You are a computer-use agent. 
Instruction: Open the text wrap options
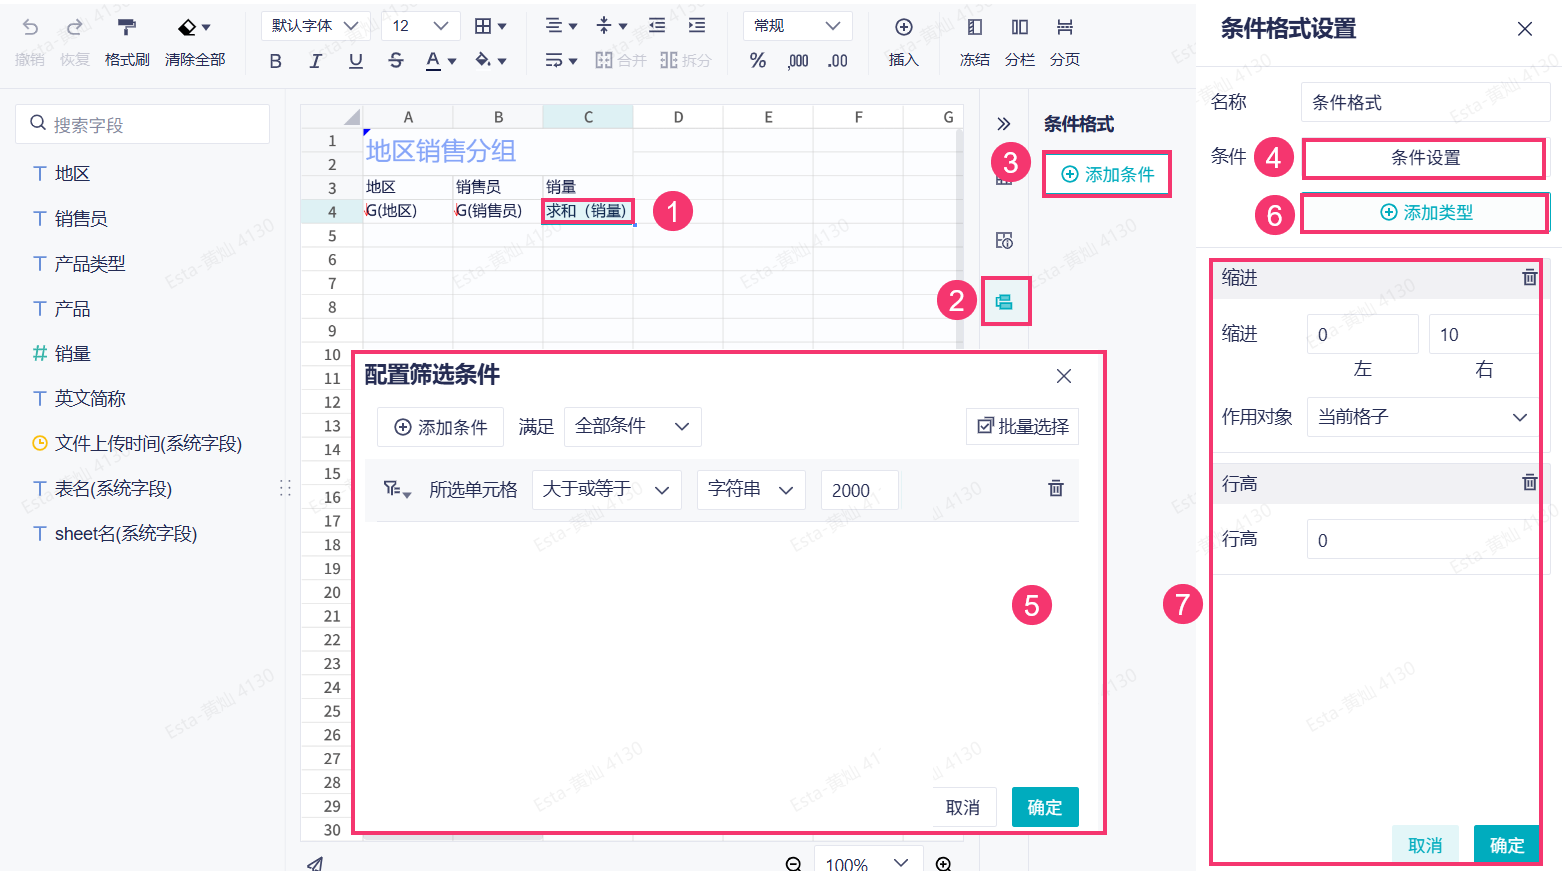tap(561, 61)
